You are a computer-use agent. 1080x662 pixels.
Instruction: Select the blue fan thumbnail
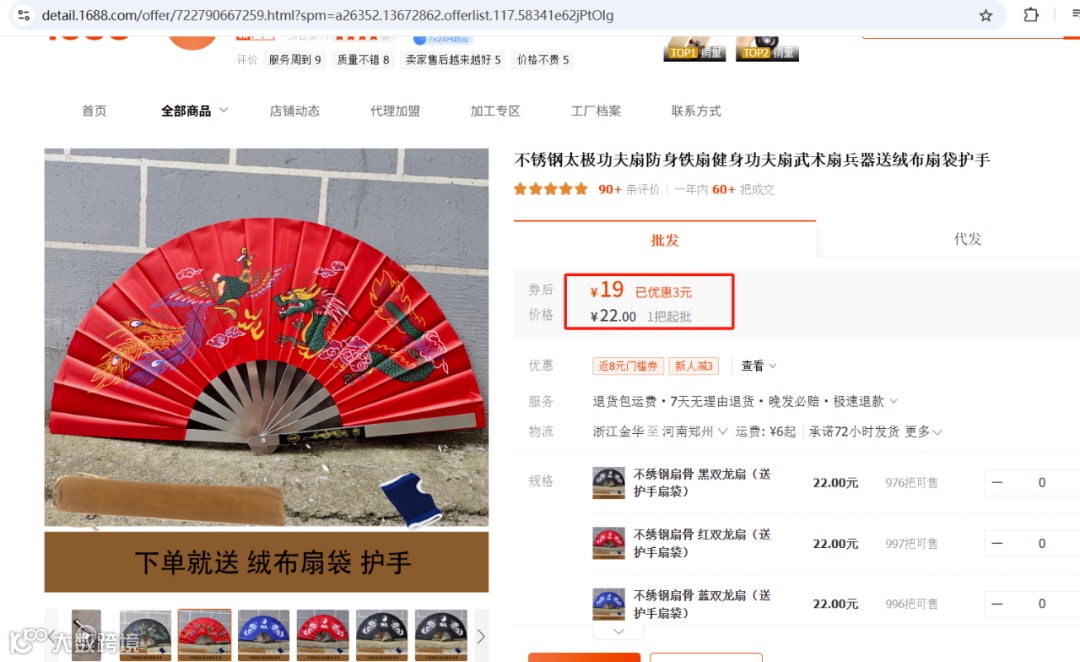click(x=263, y=635)
